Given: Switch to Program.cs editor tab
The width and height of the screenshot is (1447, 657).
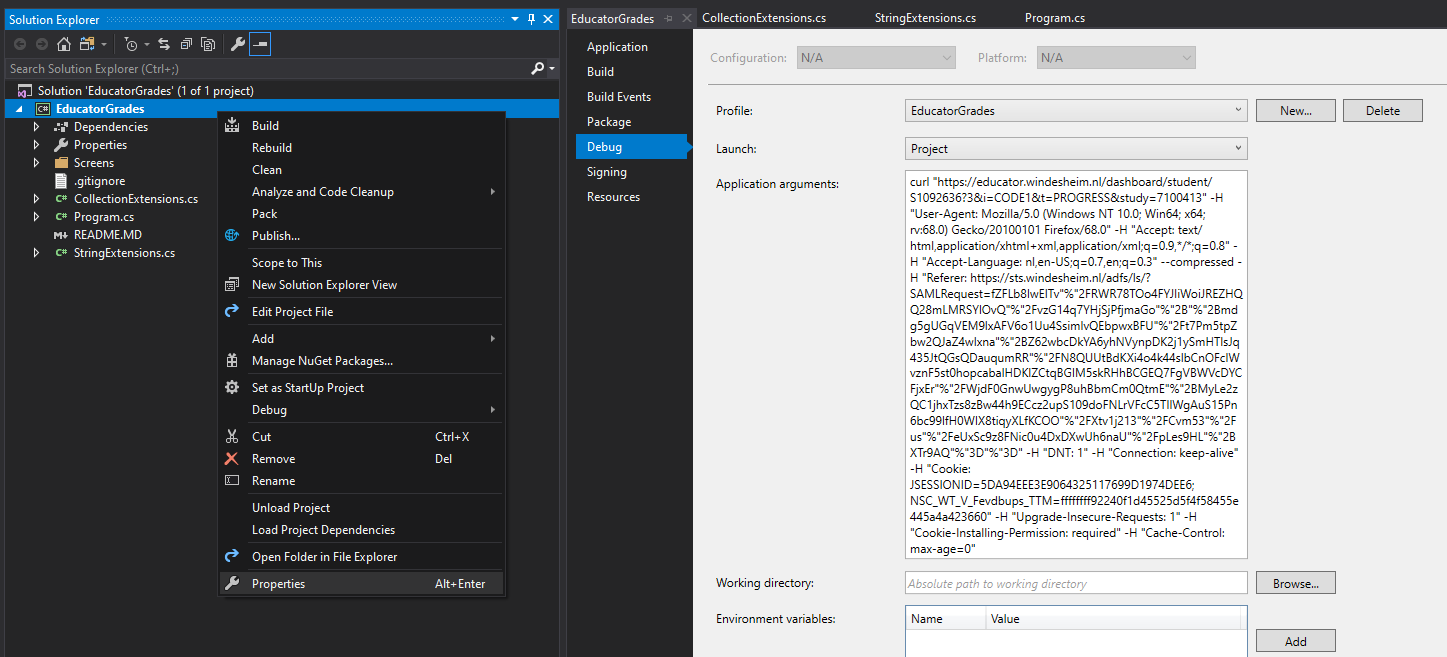Looking at the screenshot, I should 1055,18.
